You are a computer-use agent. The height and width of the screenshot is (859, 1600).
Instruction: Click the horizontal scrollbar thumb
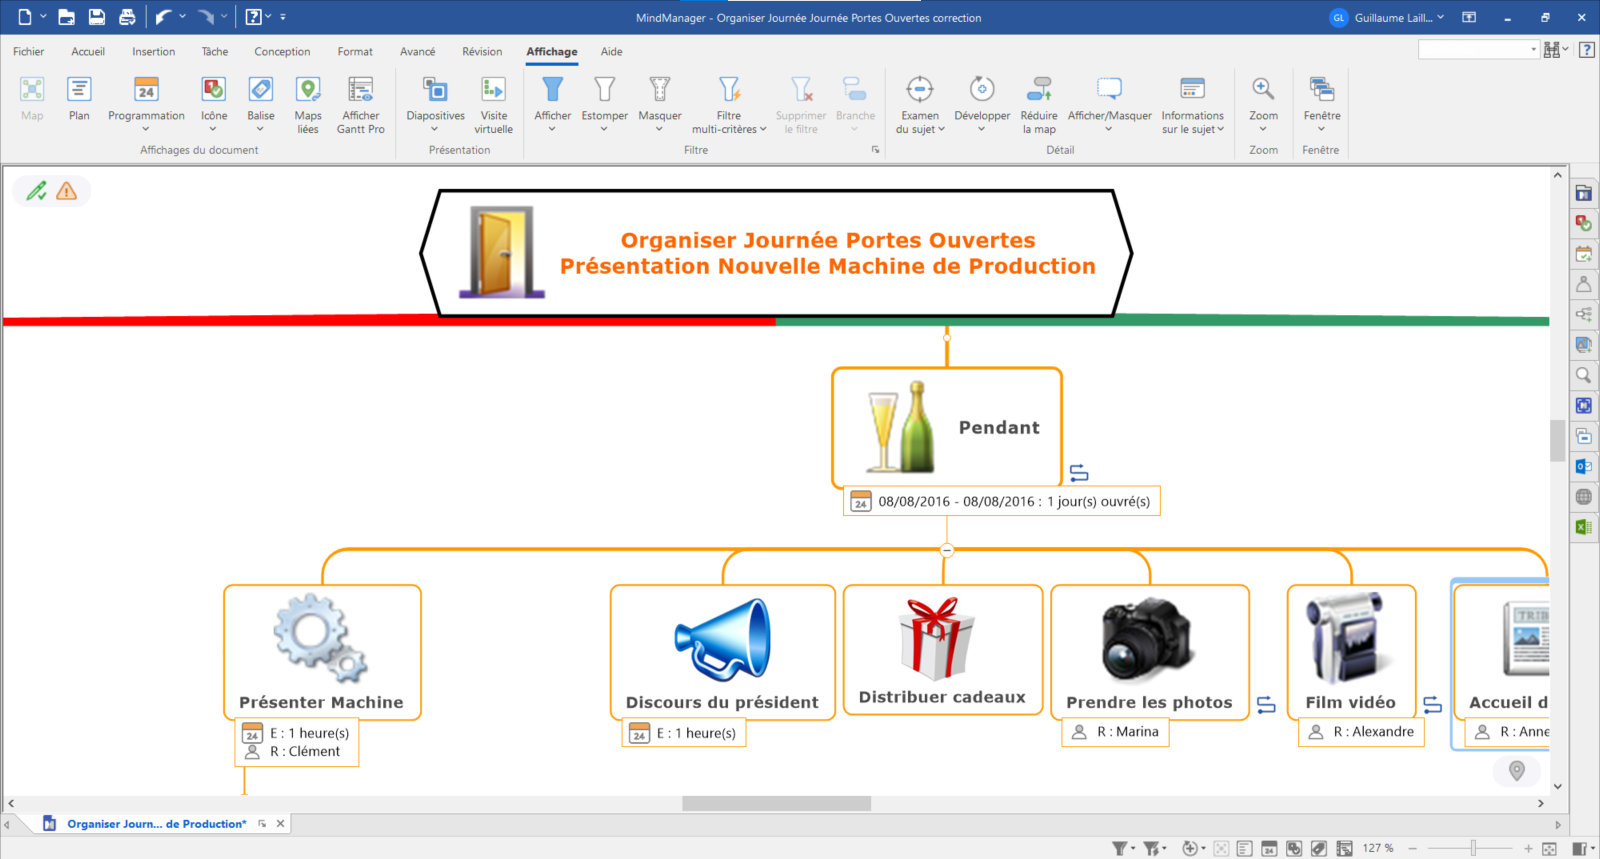pyautogui.click(x=776, y=803)
